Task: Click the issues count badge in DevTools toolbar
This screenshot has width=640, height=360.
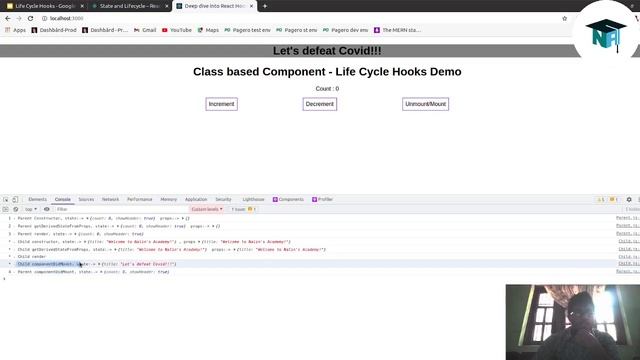Action: 613,200
